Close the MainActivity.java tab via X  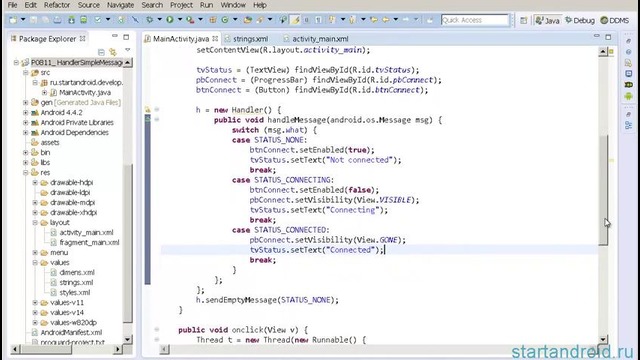click(215, 39)
